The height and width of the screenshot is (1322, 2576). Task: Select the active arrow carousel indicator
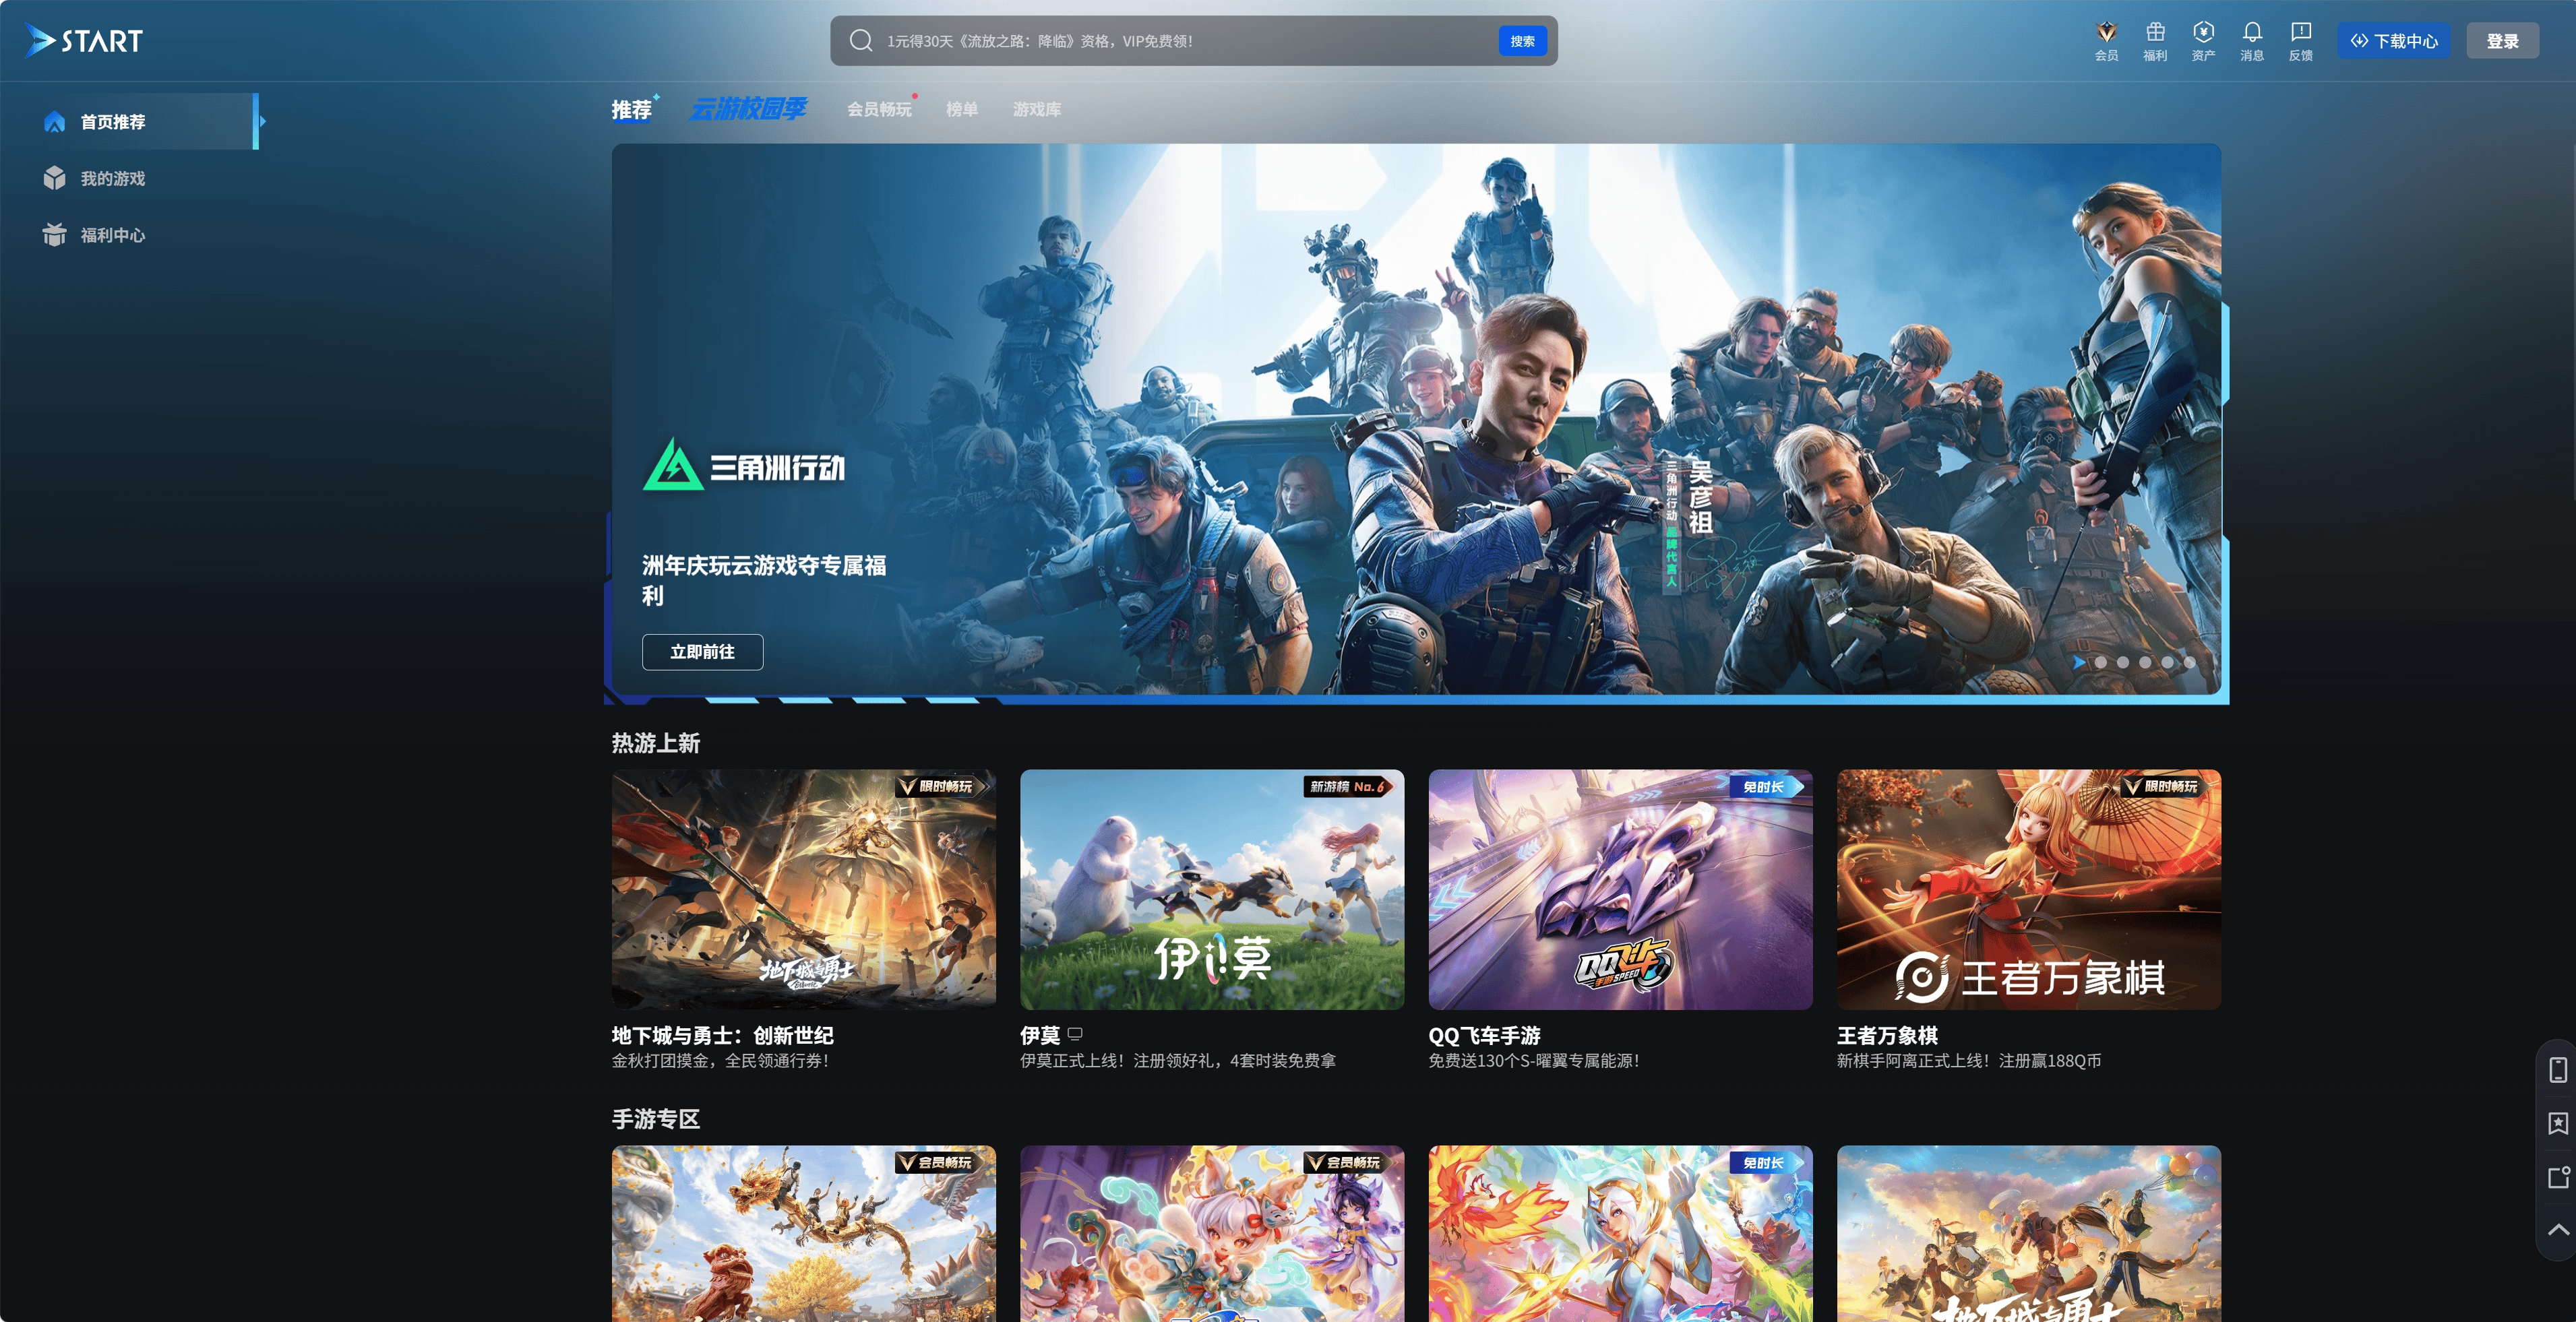coord(2079,662)
